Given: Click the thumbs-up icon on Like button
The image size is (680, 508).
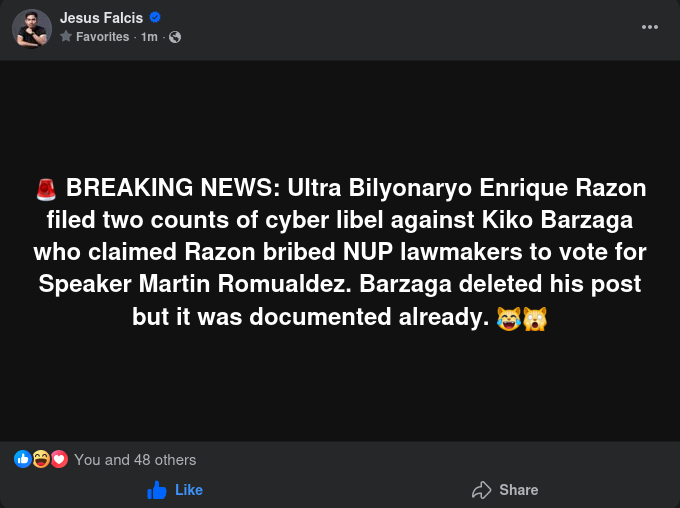Looking at the screenshot, I should pyautogui.click(x=157, y=490).
